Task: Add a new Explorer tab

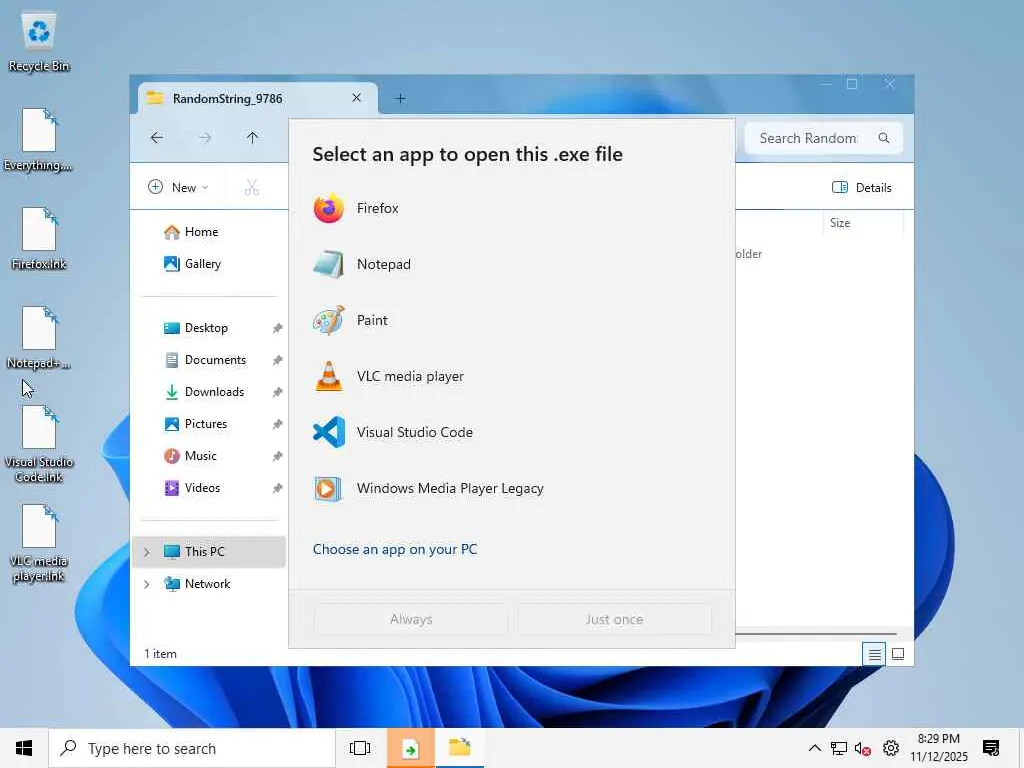Action: [400, 99]
